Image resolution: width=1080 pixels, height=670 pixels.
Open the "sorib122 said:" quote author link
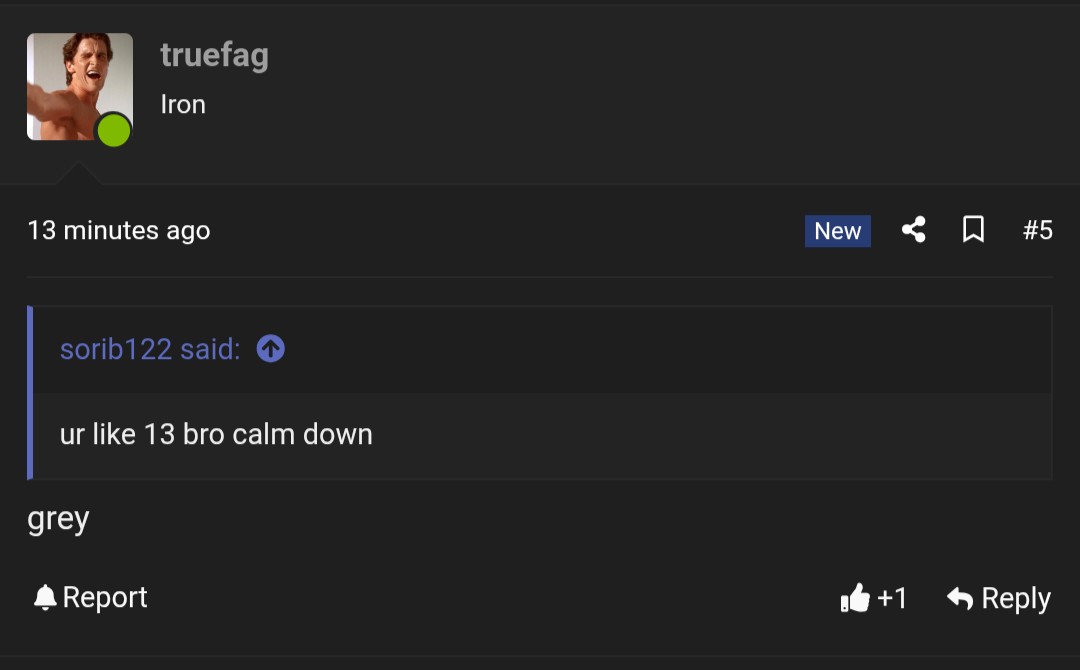point(150,349)
